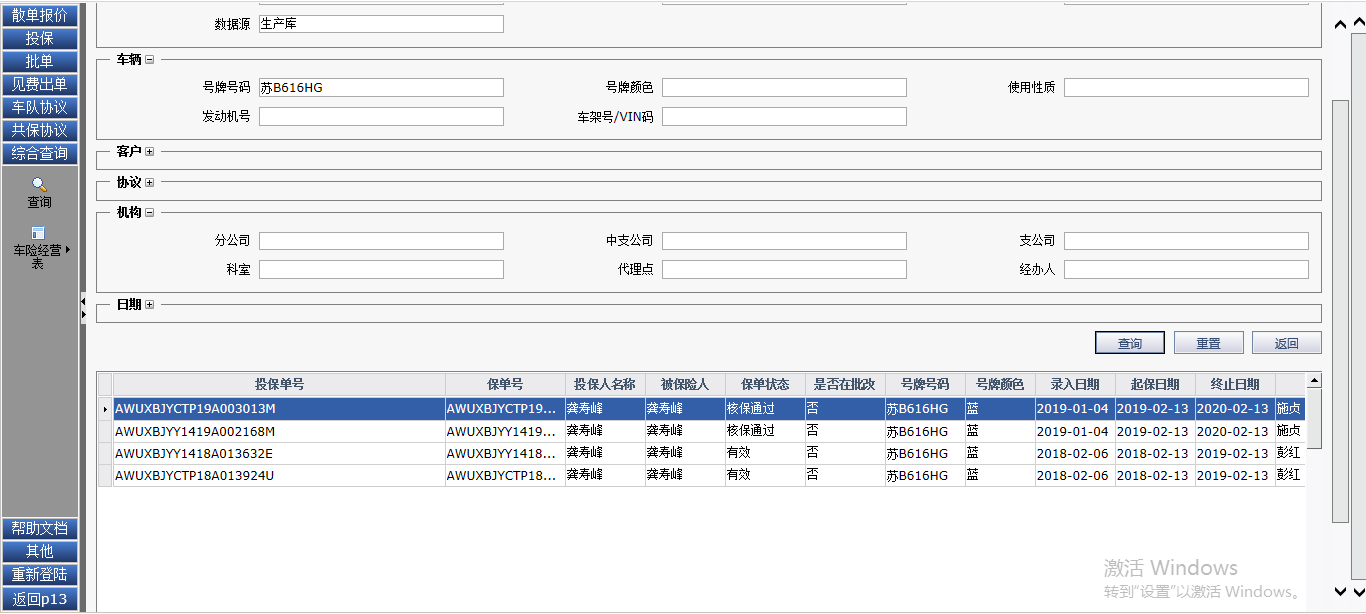Click the 查询 search button
This screenshot has width=1366, height=614.
tap(1130, 343)
